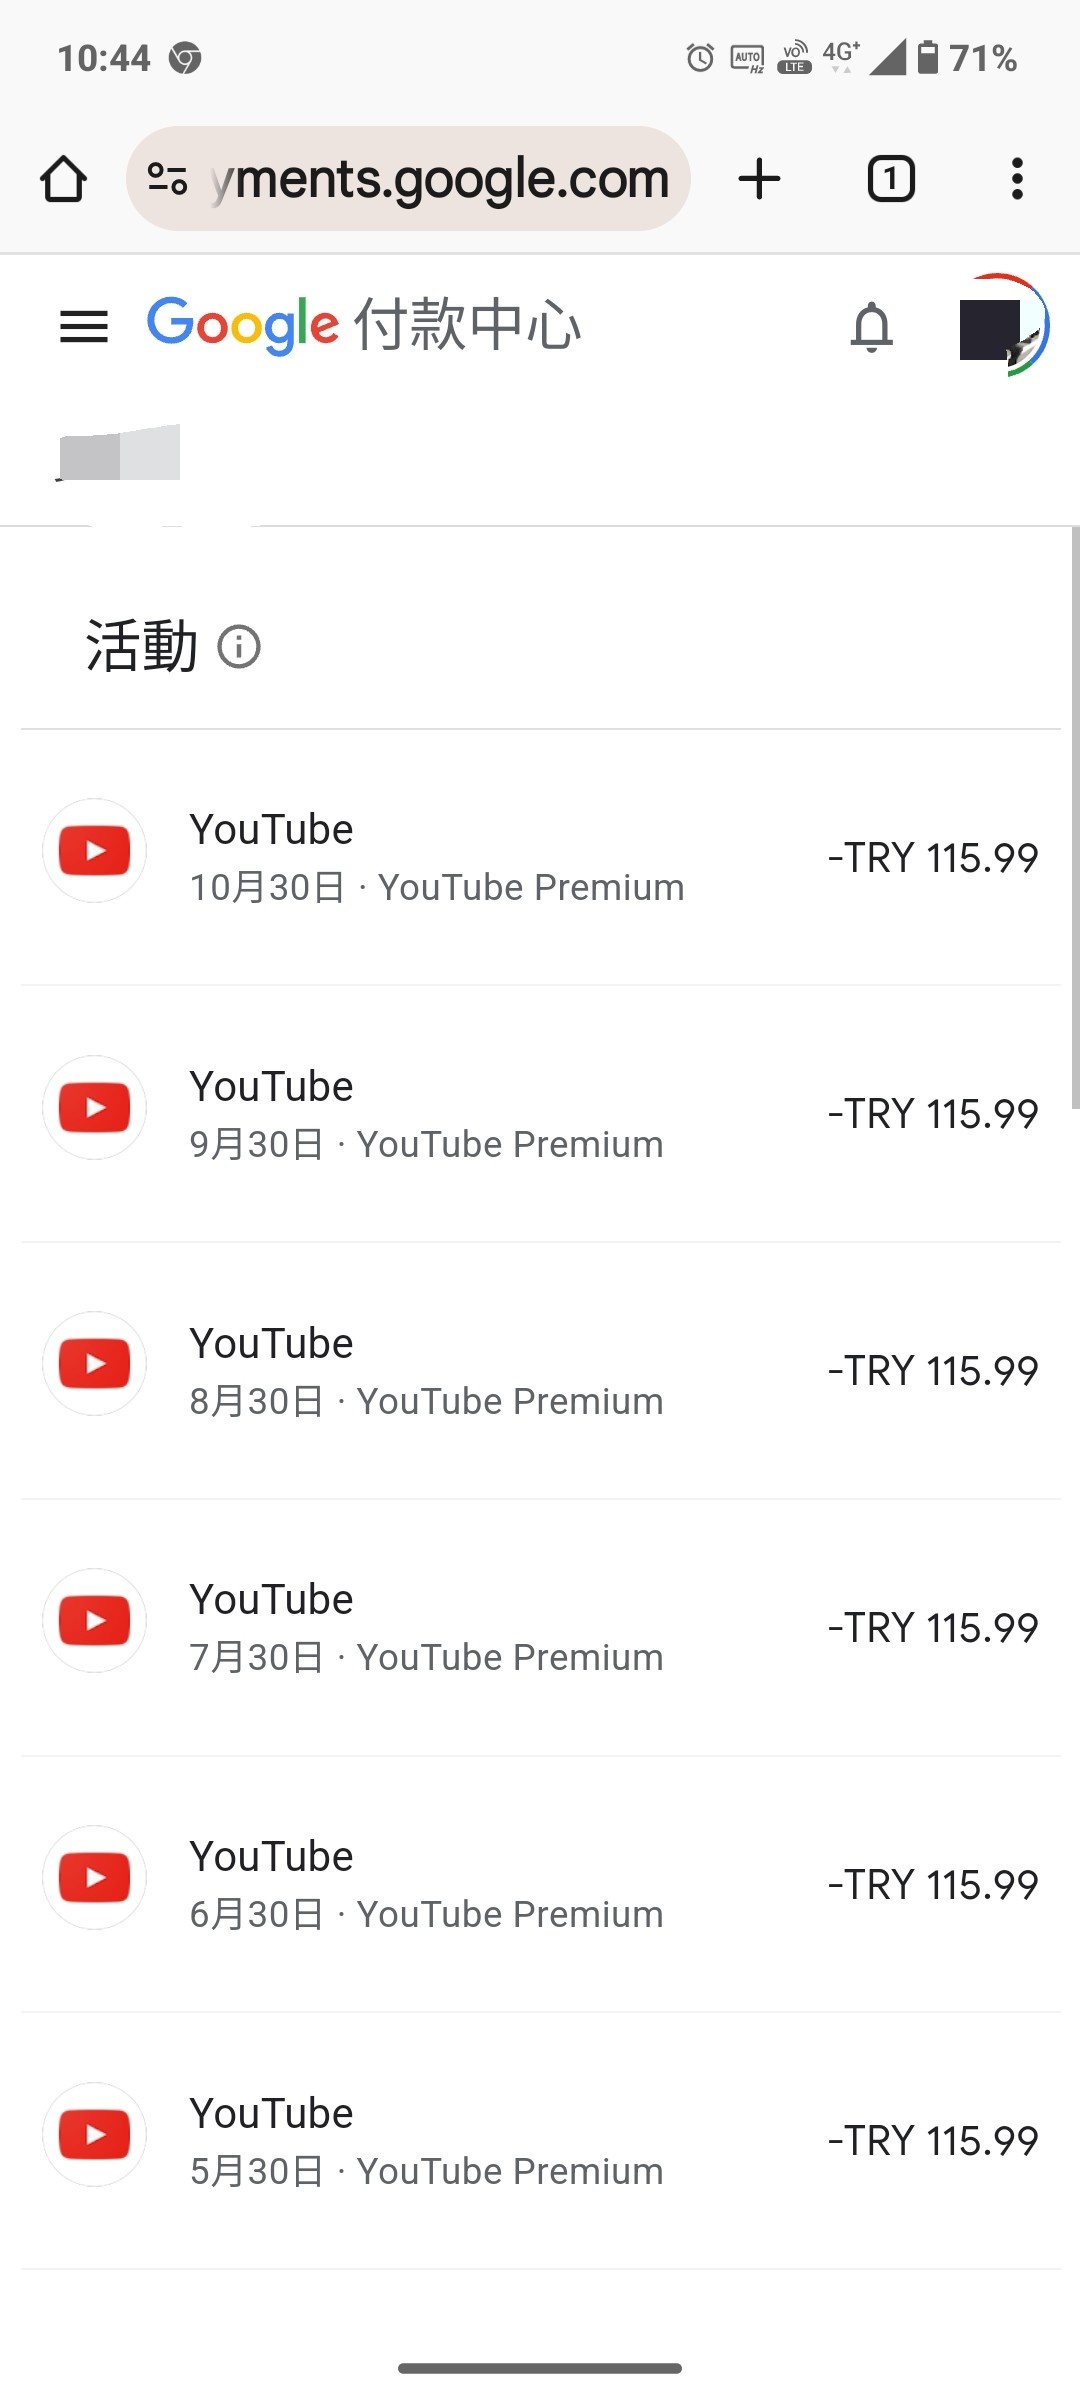Open the tab switcher showing 1 tab
The image size is (1080, 2400).
[891, 179]
